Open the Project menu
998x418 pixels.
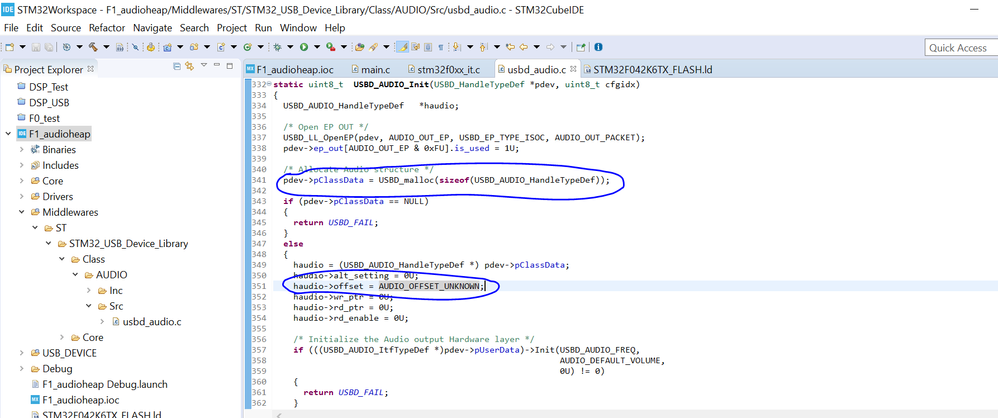pos(232,28)
